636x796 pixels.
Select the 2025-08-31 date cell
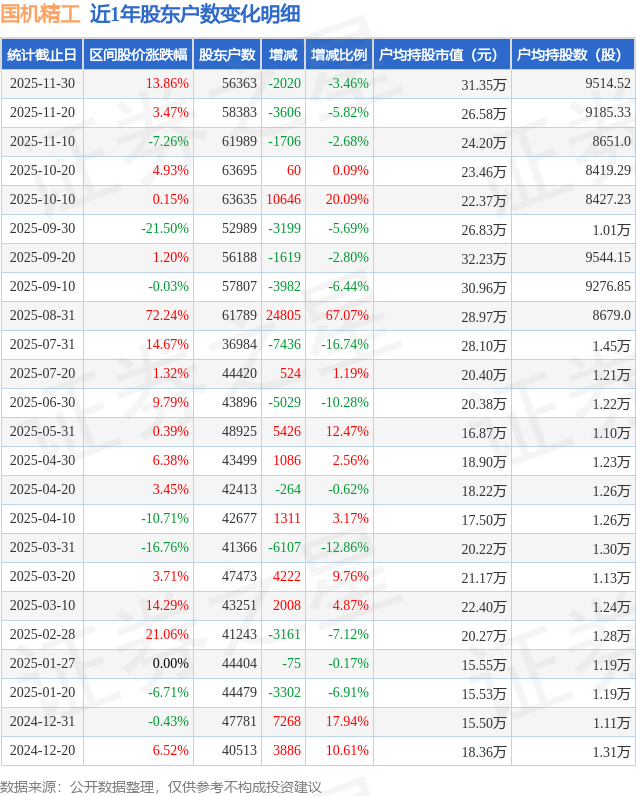point(42,316)
